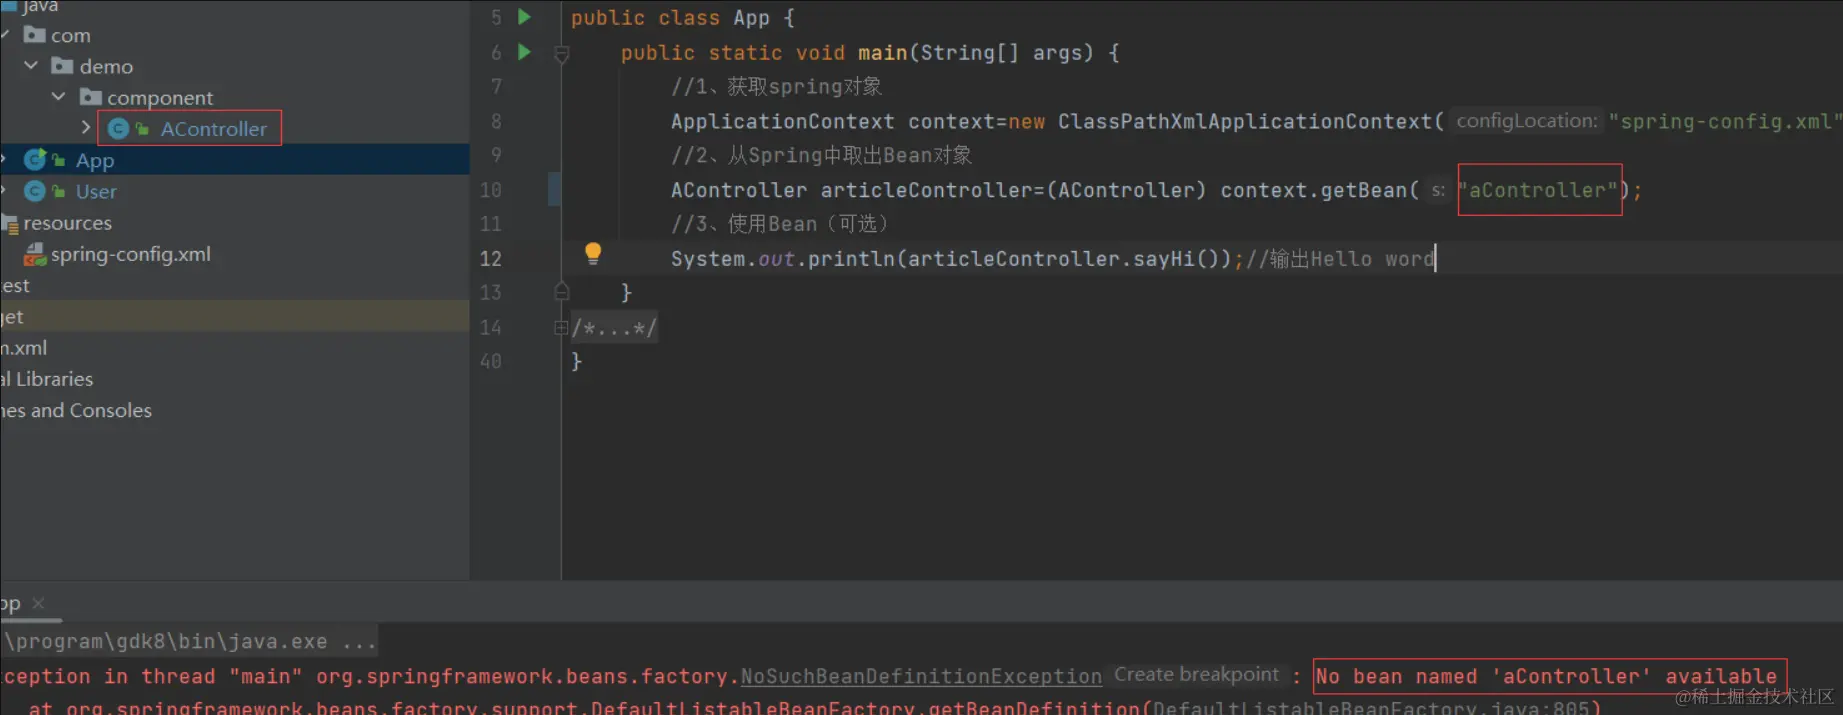
Task: Click the fold end marker at line 13
Action: click(x=562, y=291)
